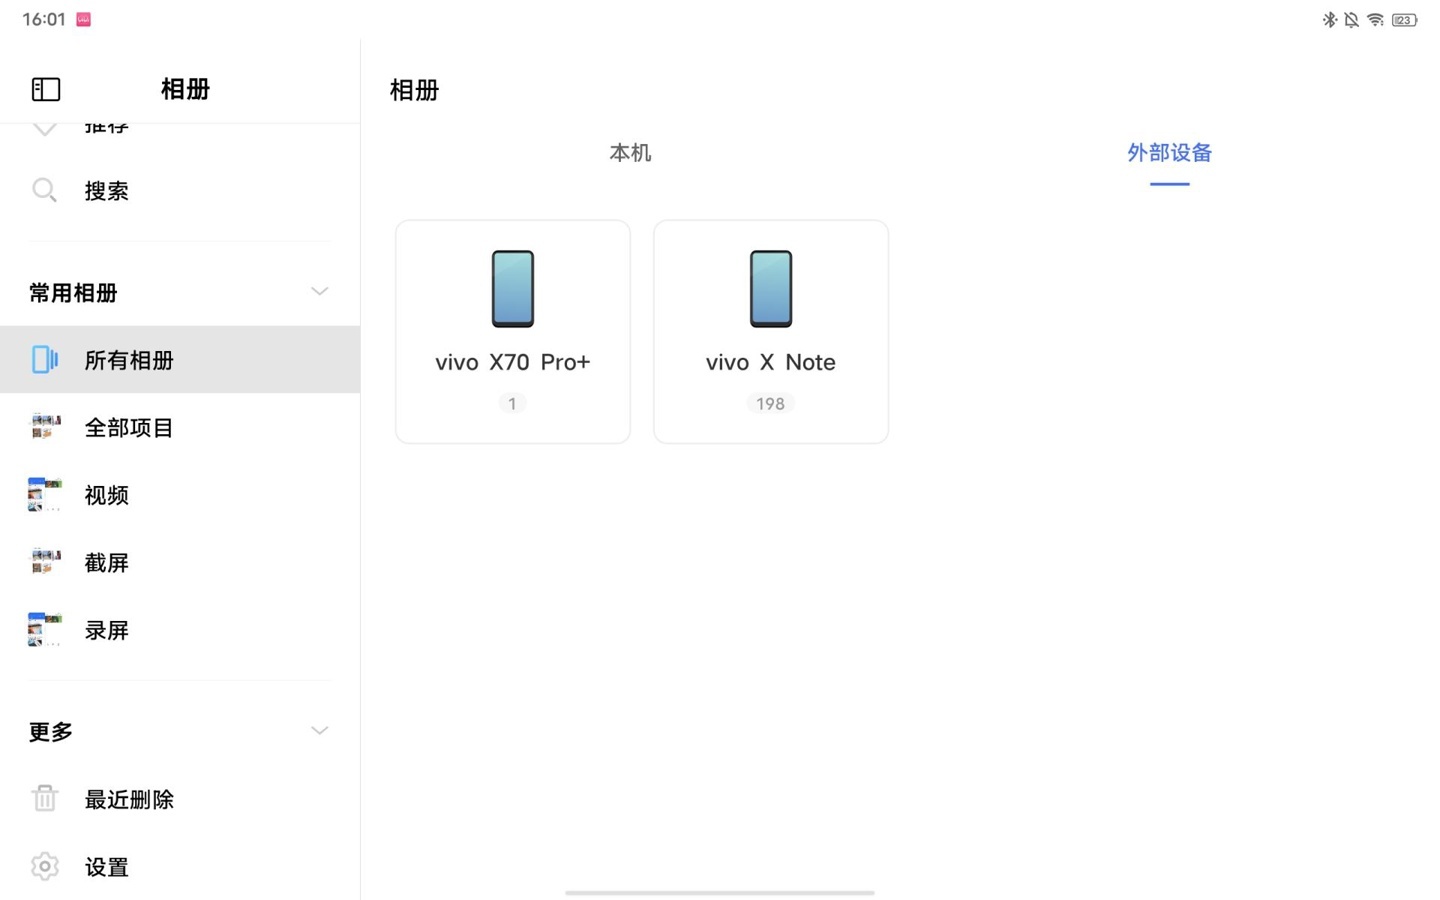Open the 全部项目 album
The height and width of the screenshot is (900, 1440).
tap(180, 427)
